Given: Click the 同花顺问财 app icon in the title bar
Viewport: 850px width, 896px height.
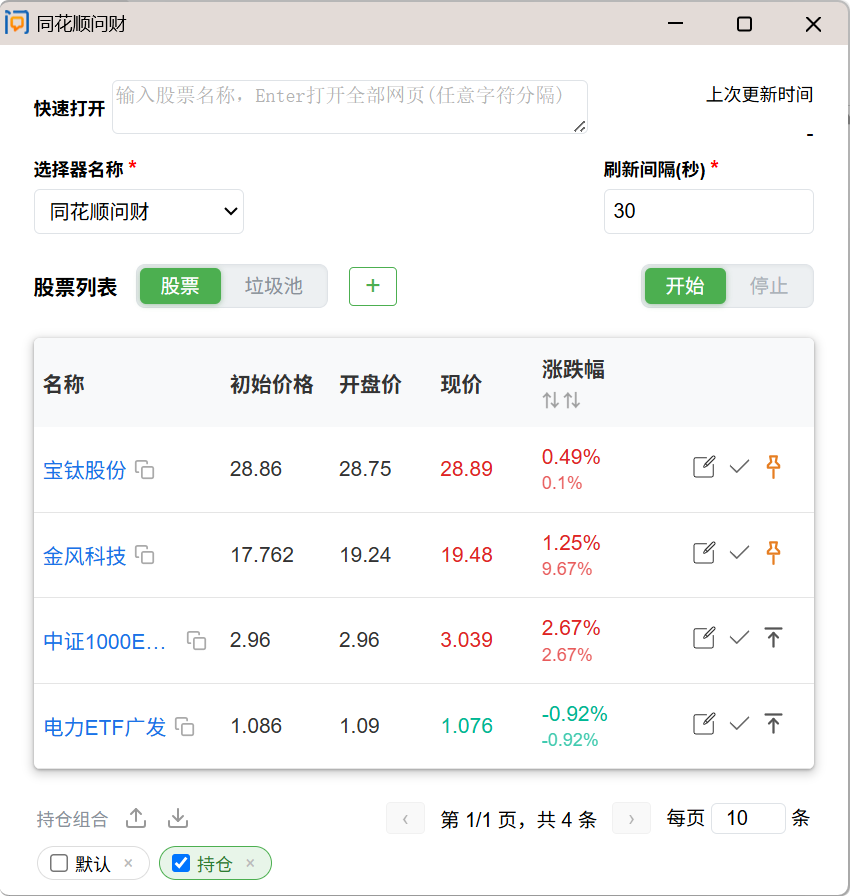Looking at the screenshot, I should click(x=17, y=23).
